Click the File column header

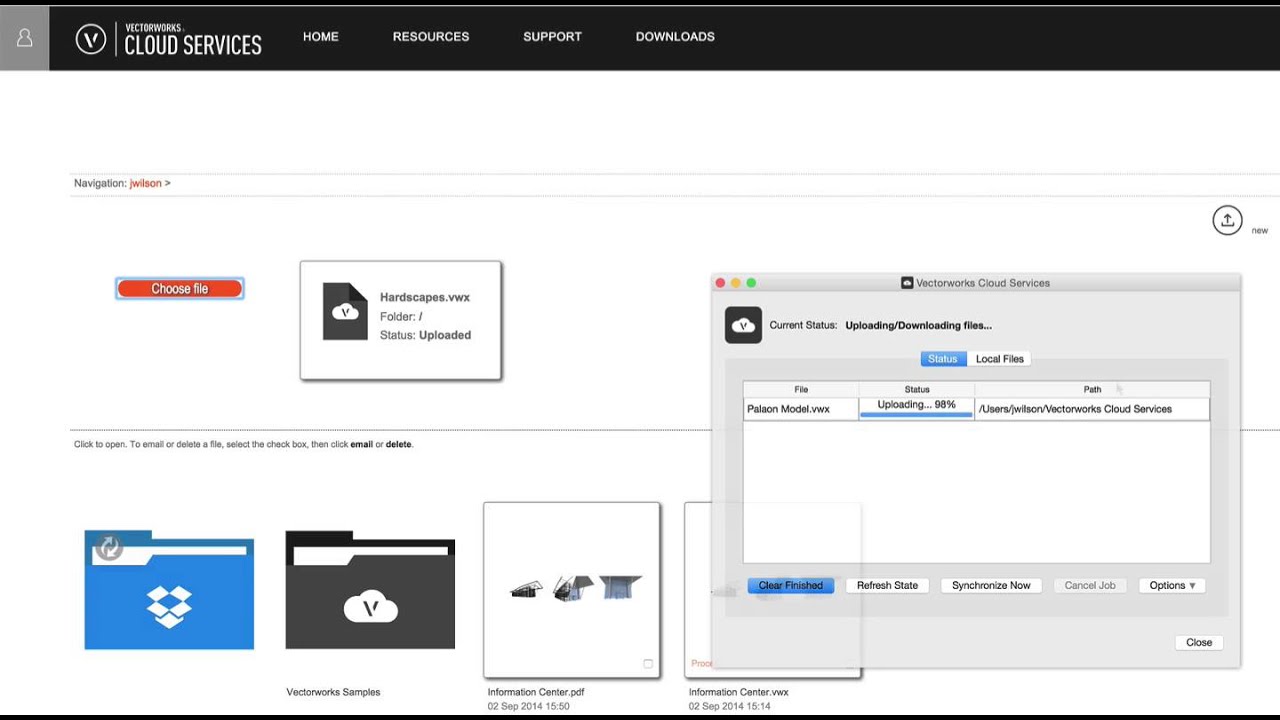pyautogui.click(x=801, y=390)
